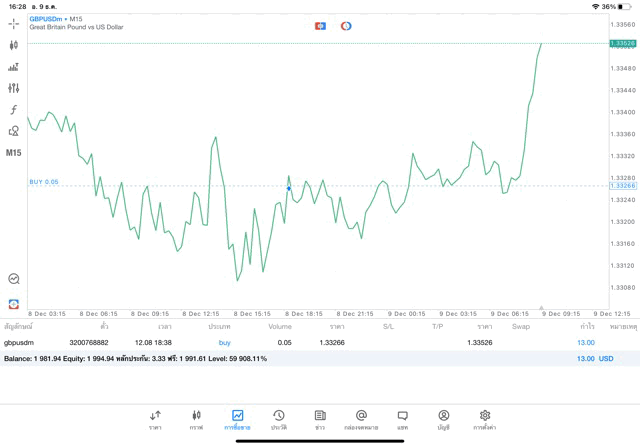Image resolution: width=640 pixels, height=447 pixels.
Task: Open the ประวัติ history tab
Action: [x=278, y=419]
